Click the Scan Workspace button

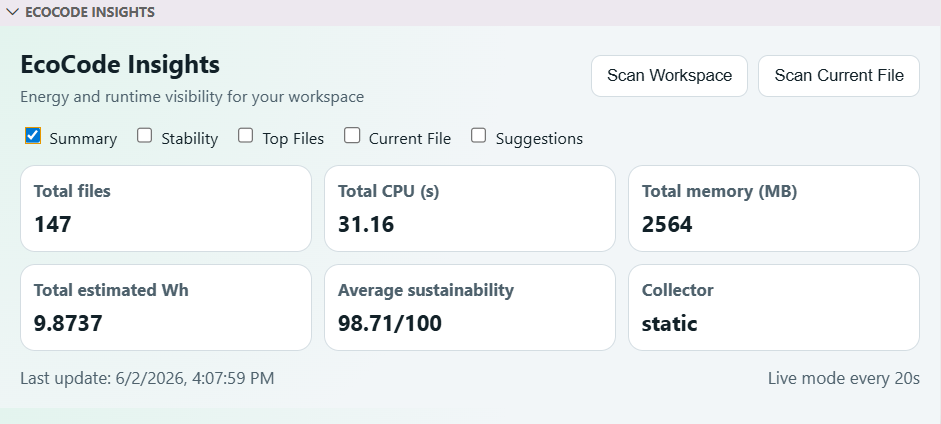coord(669,76)
